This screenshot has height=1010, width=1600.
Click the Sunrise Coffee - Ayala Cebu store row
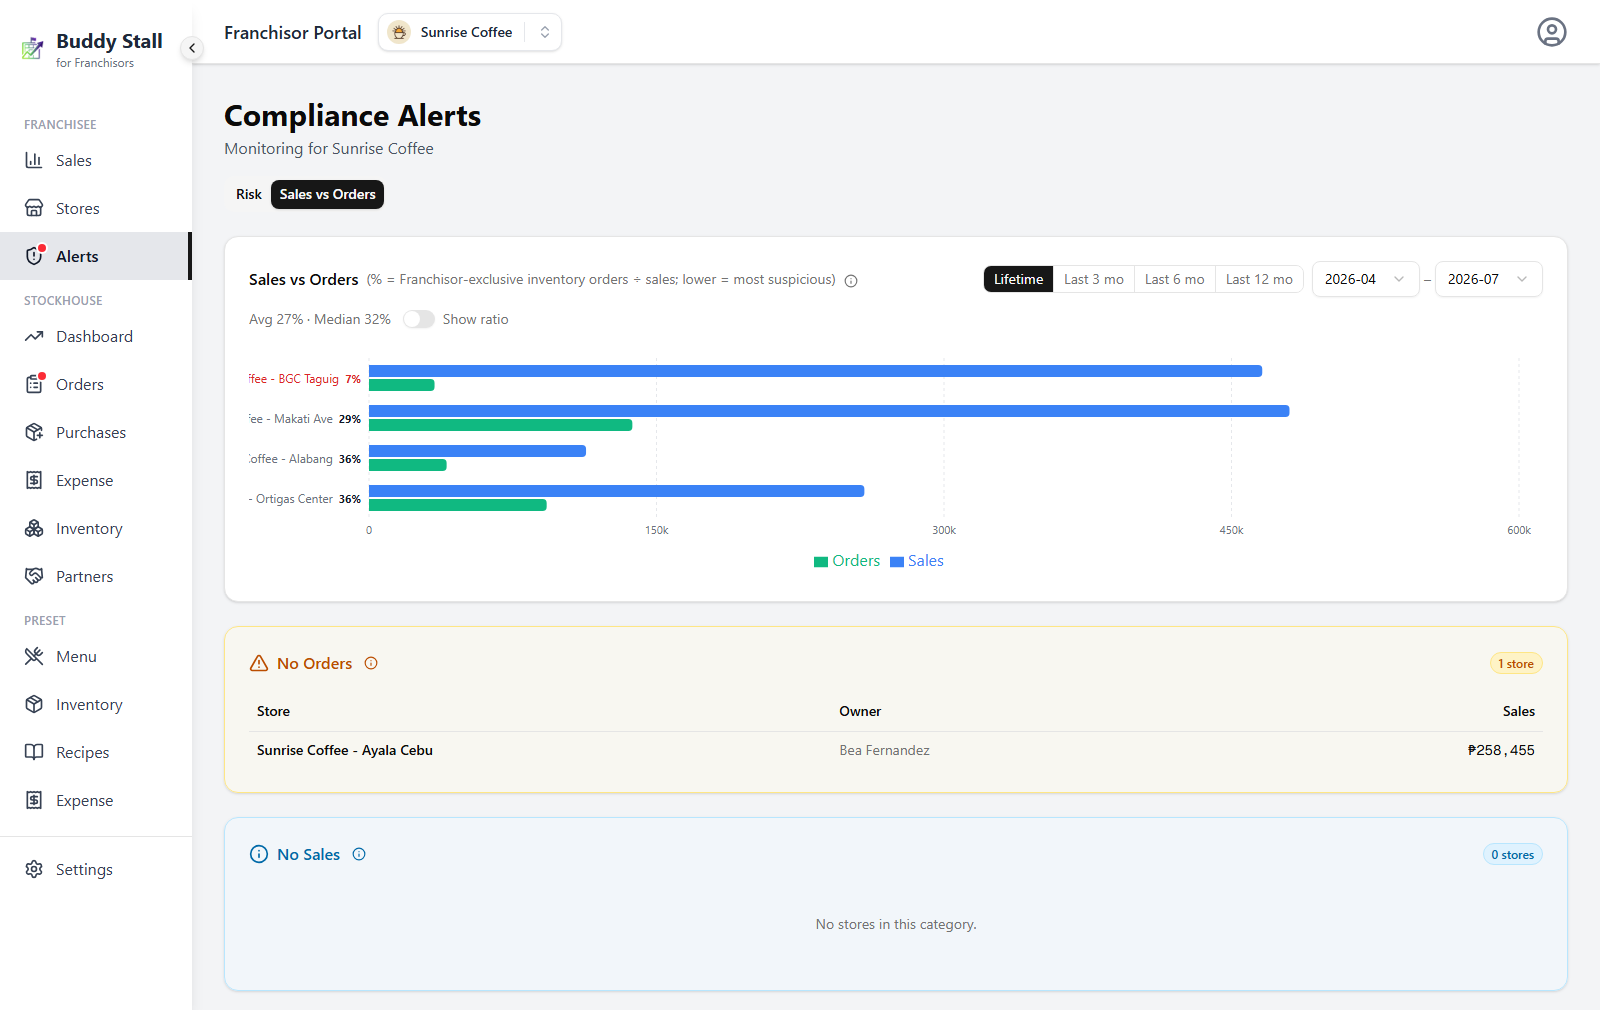pyautogui.click(x=896, y=750)
